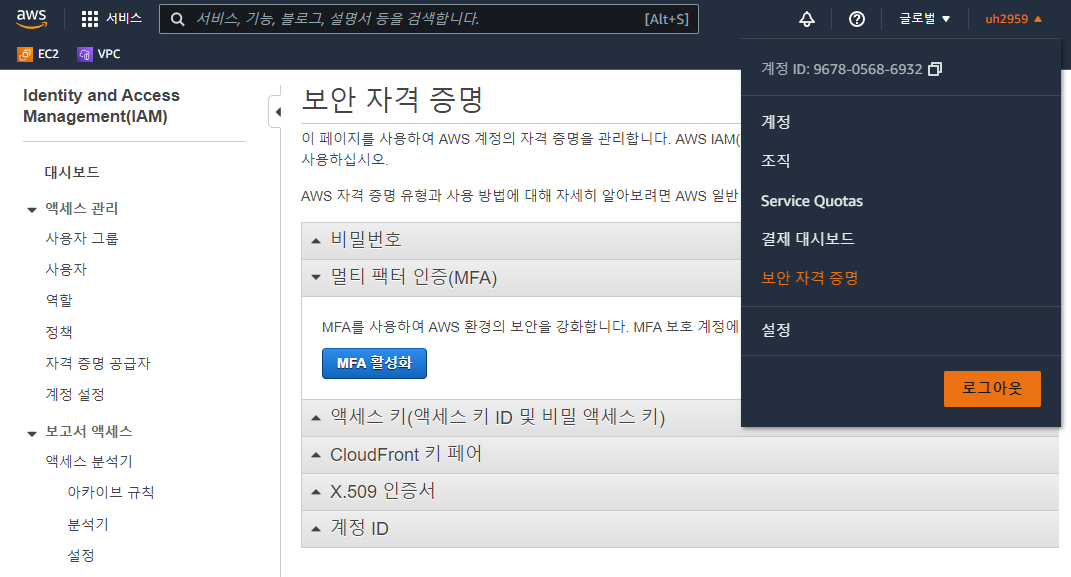Collapse the 액세스 관리 tree group
Image resolution: width=1071 pixels, height=577 pixels.
click(x=31, y=210)
